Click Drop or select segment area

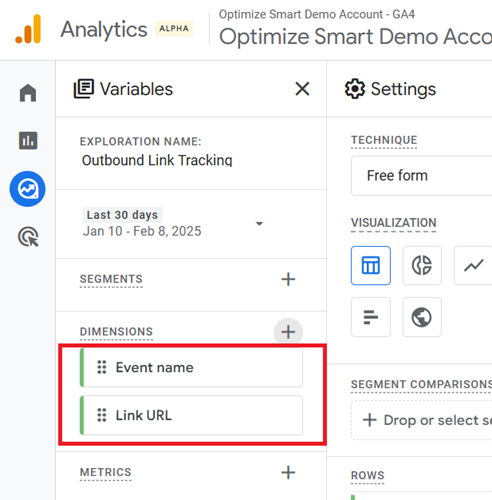pyautogui.click(x=422, y=420)
